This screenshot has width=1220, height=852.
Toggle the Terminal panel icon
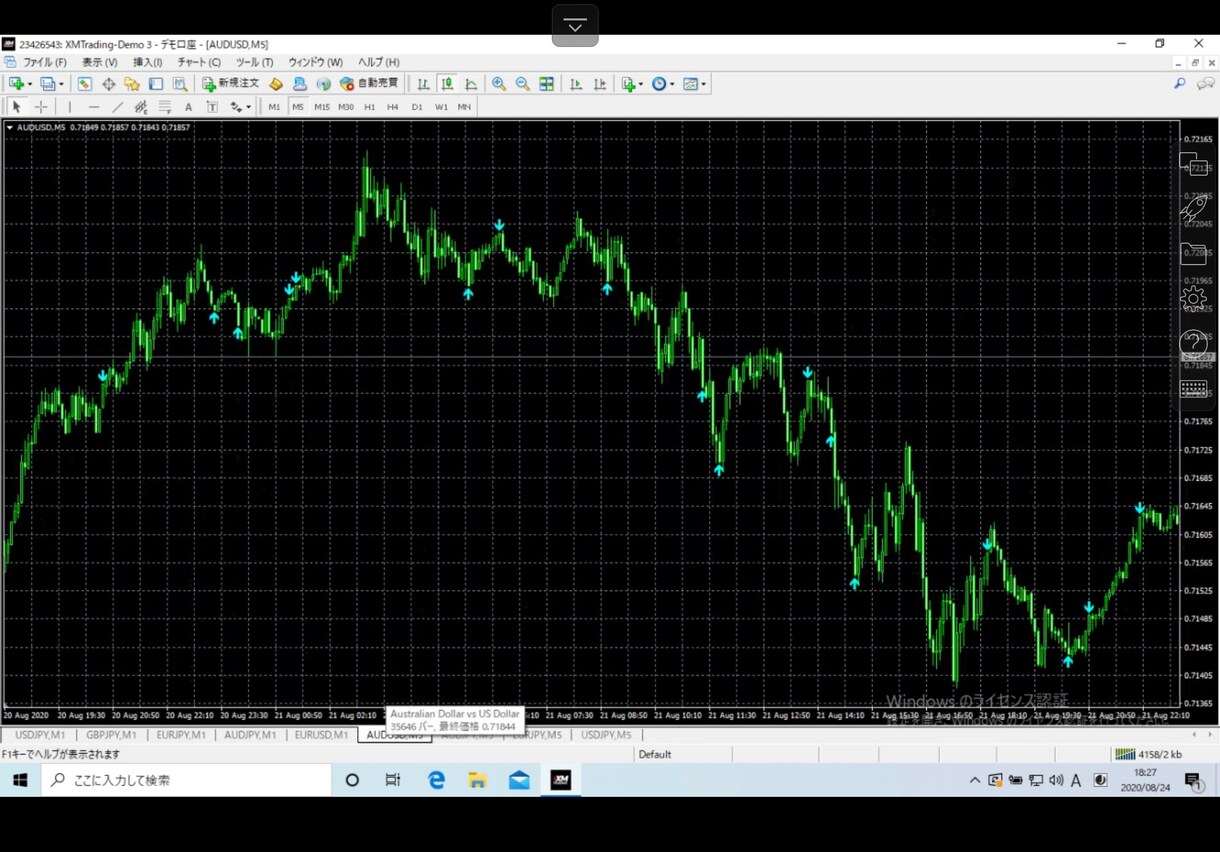tap(156, 84)
